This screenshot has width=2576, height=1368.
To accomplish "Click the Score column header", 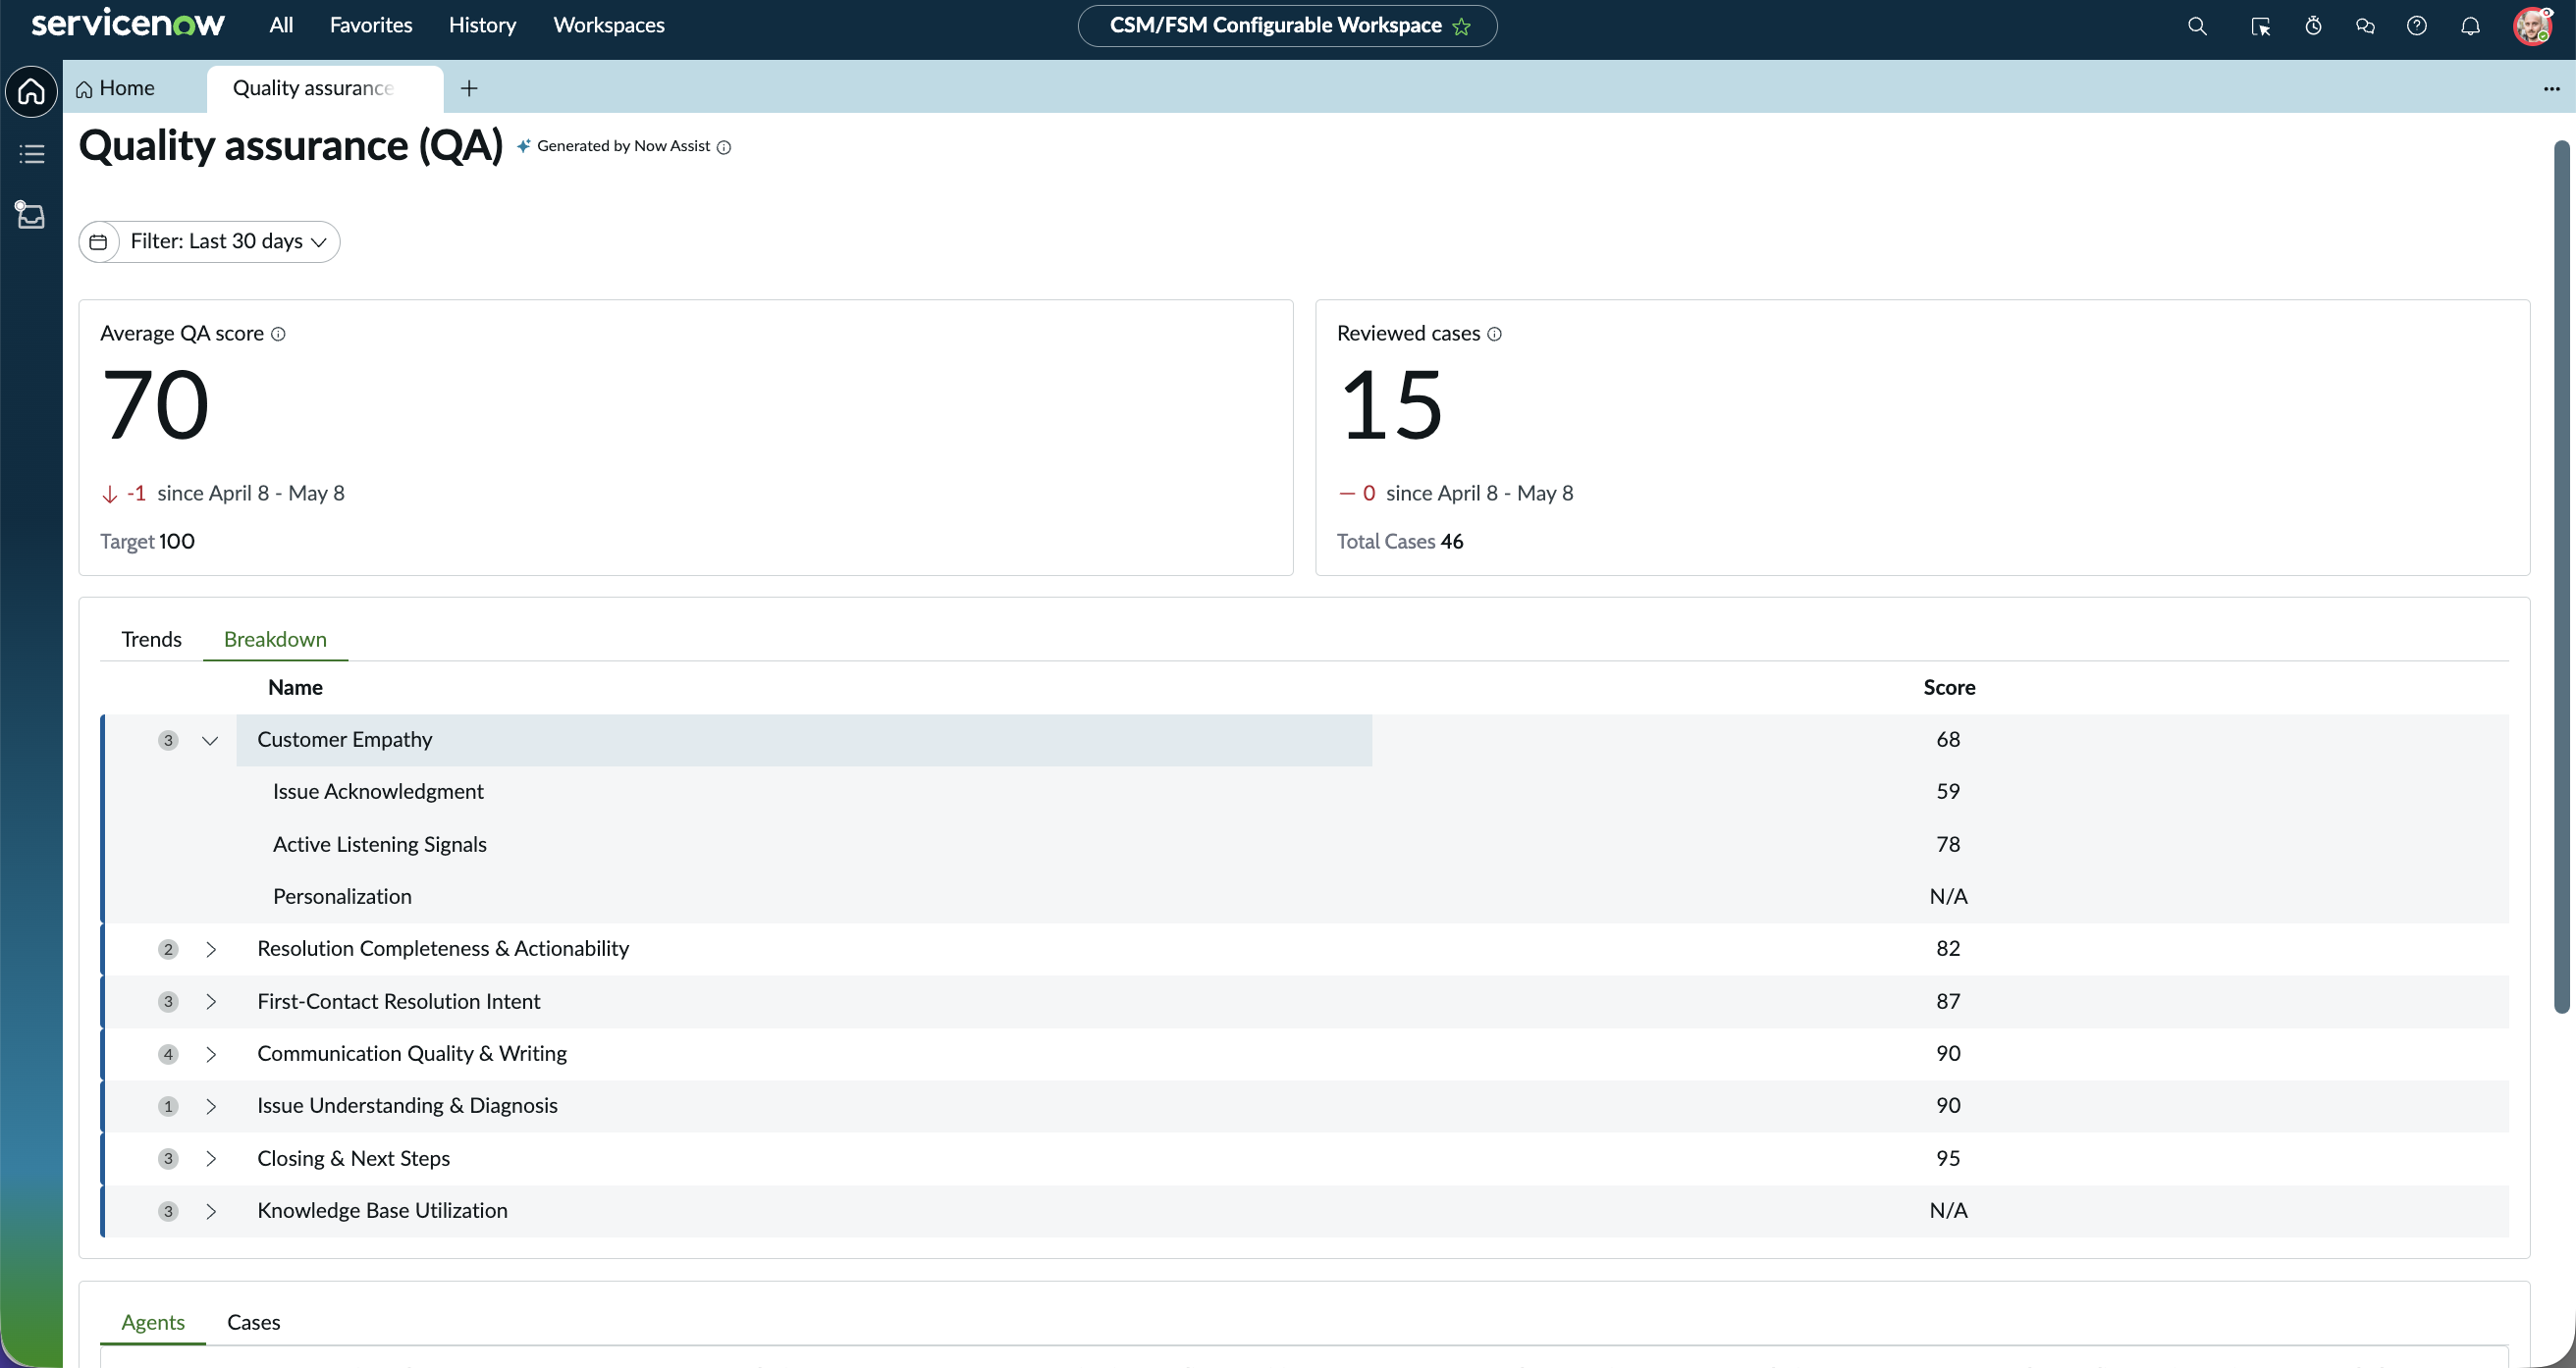I will pos(1949,688).
